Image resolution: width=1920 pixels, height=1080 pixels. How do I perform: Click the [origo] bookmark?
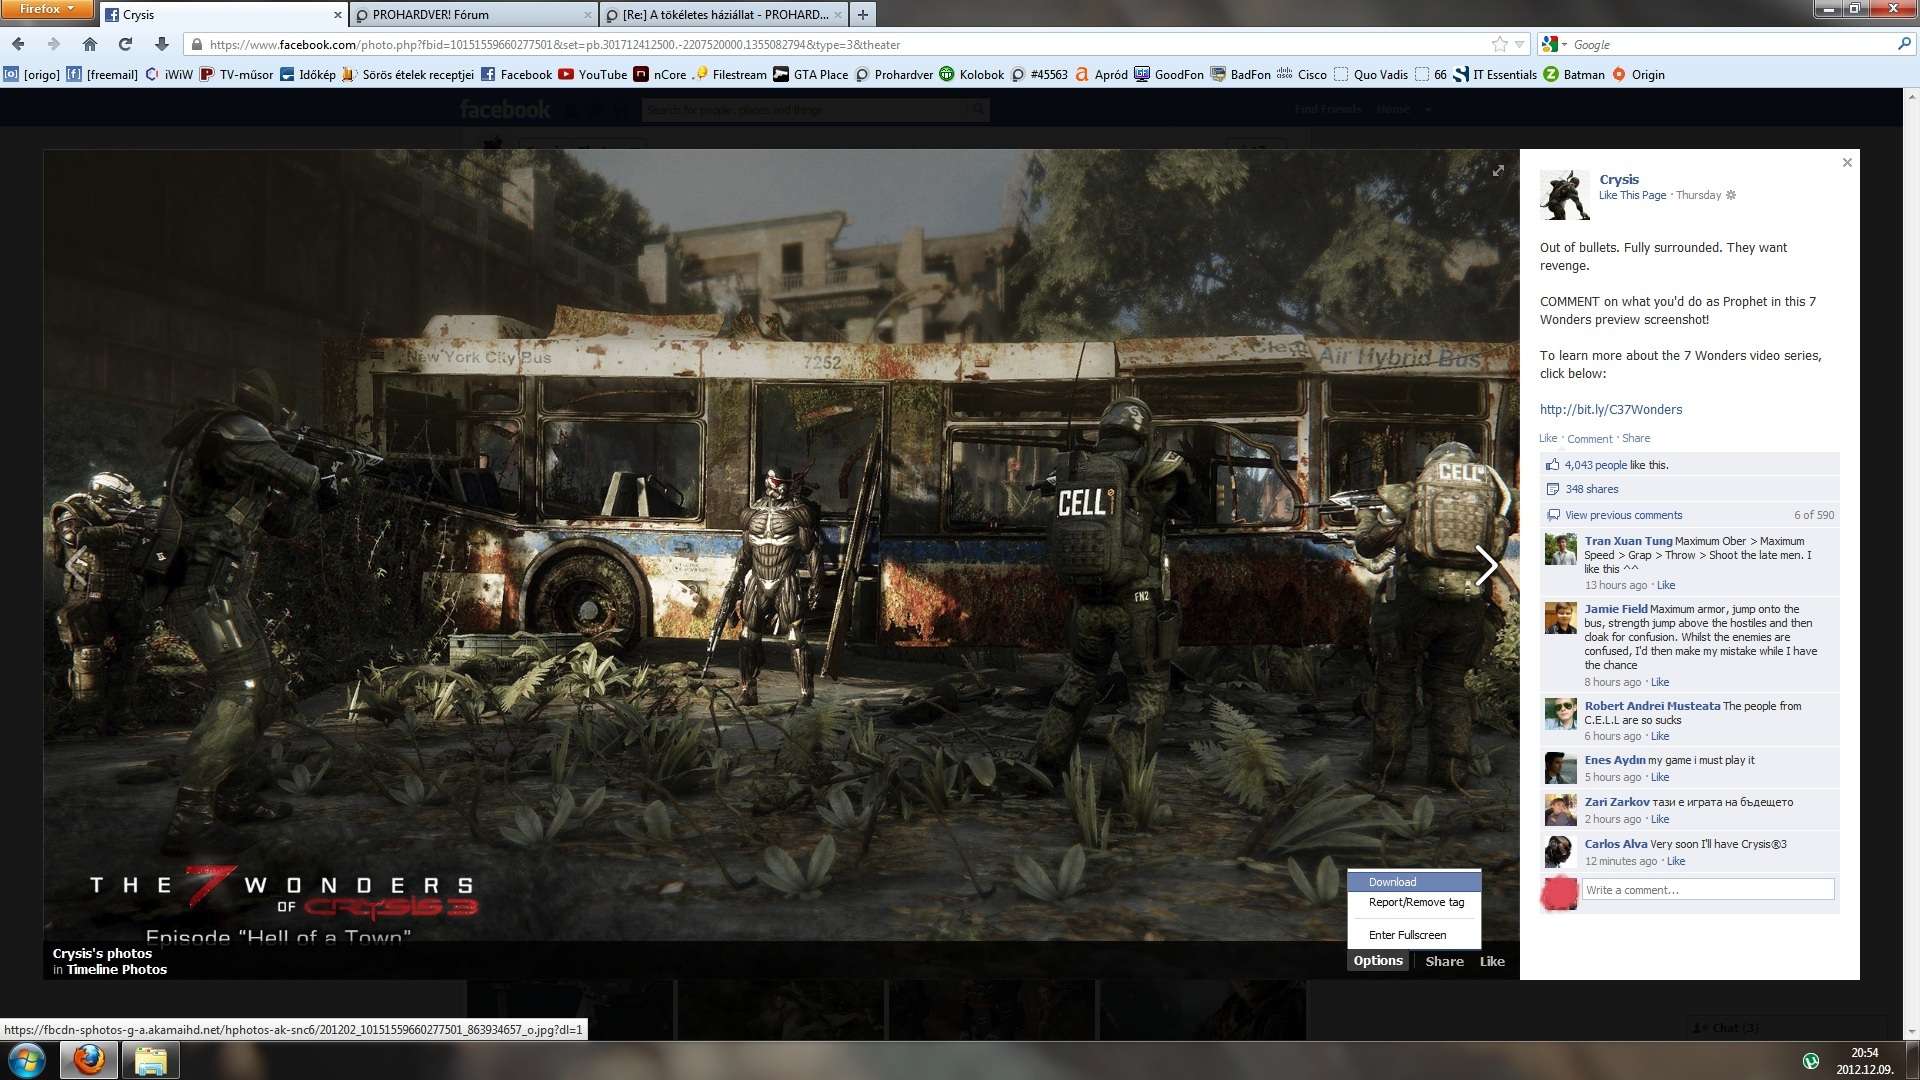(x=32, y=74)
